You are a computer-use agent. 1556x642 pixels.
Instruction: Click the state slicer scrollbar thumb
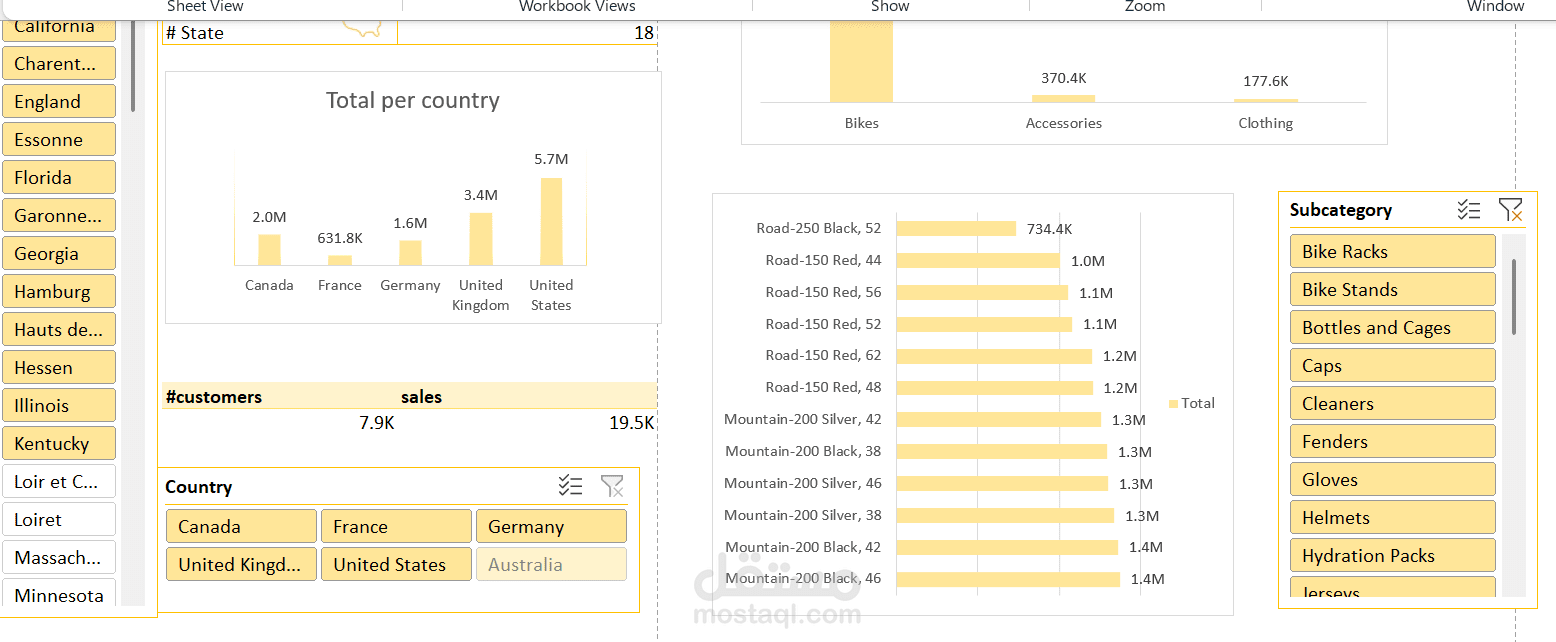tap(132, 71)
